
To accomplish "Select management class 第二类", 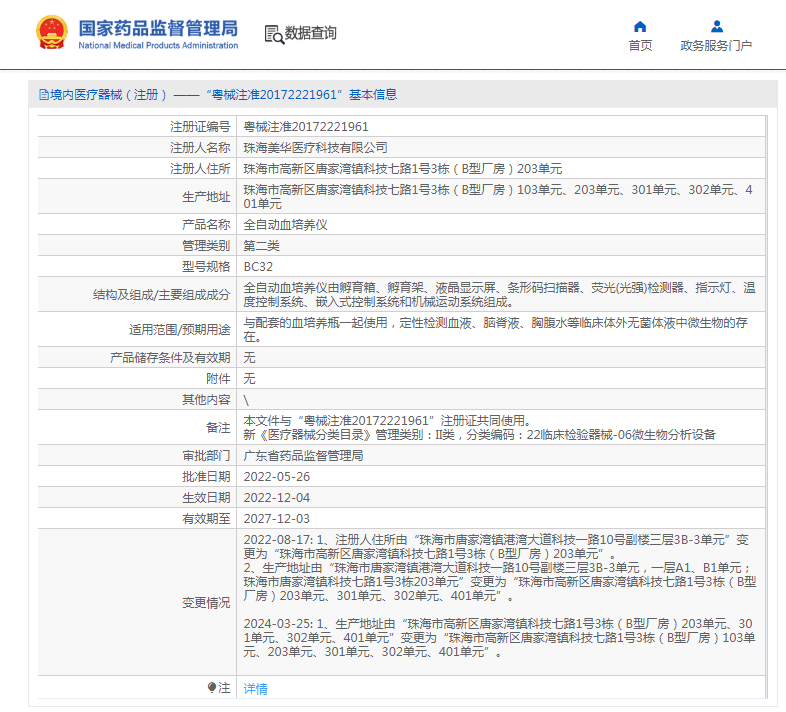I will tap(261, 246).
